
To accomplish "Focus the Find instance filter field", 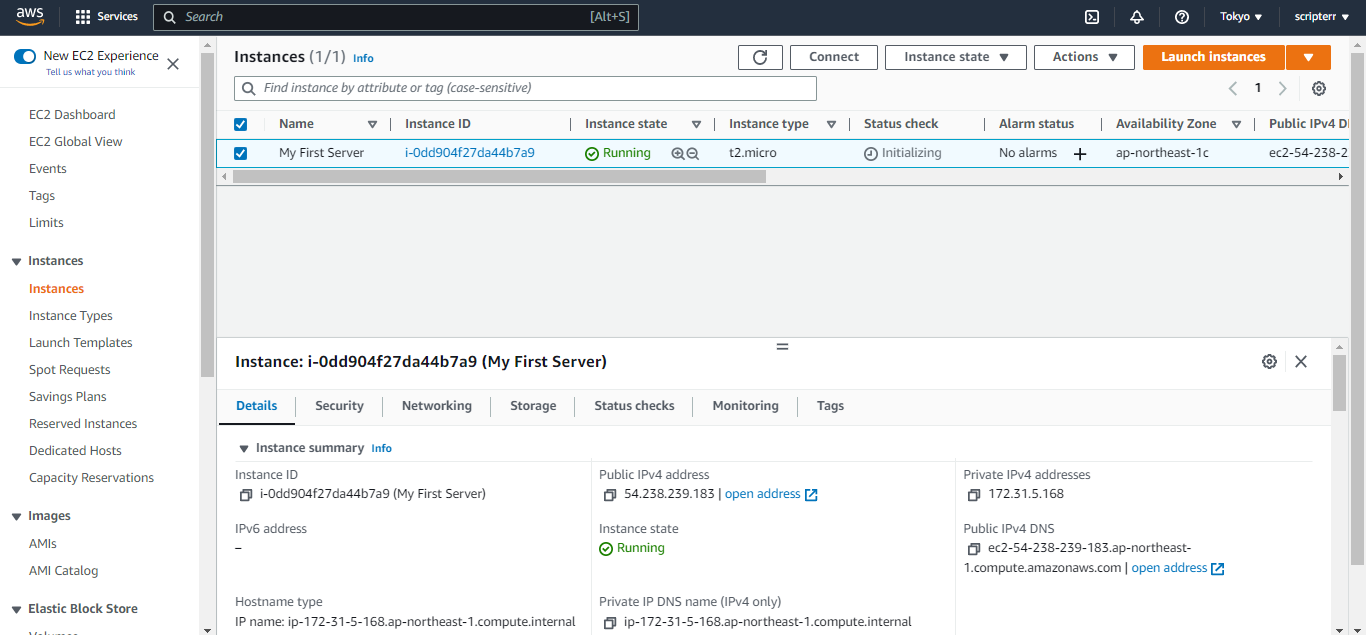I will point(525,88).
